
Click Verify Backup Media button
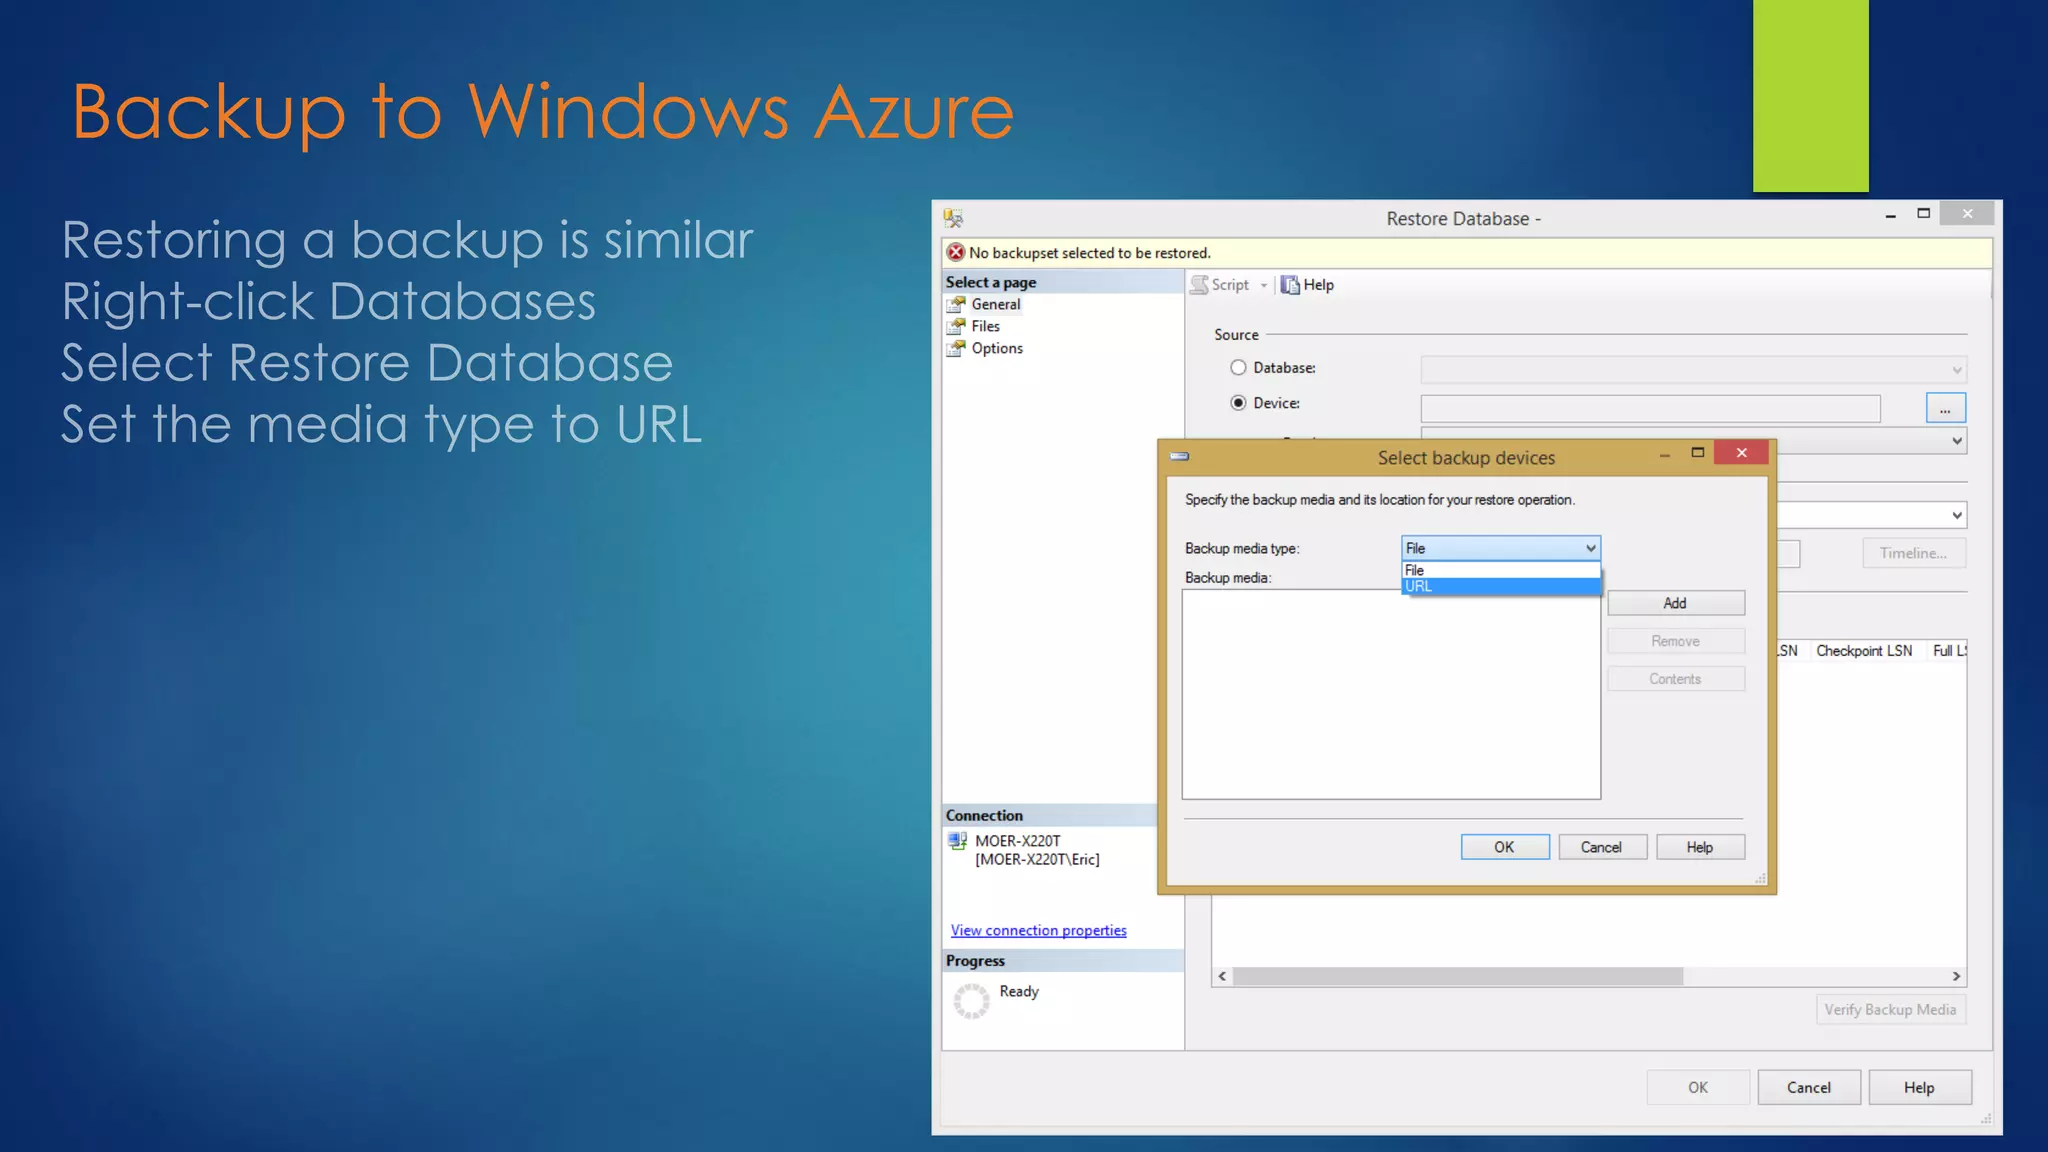coord(1890,1010)
